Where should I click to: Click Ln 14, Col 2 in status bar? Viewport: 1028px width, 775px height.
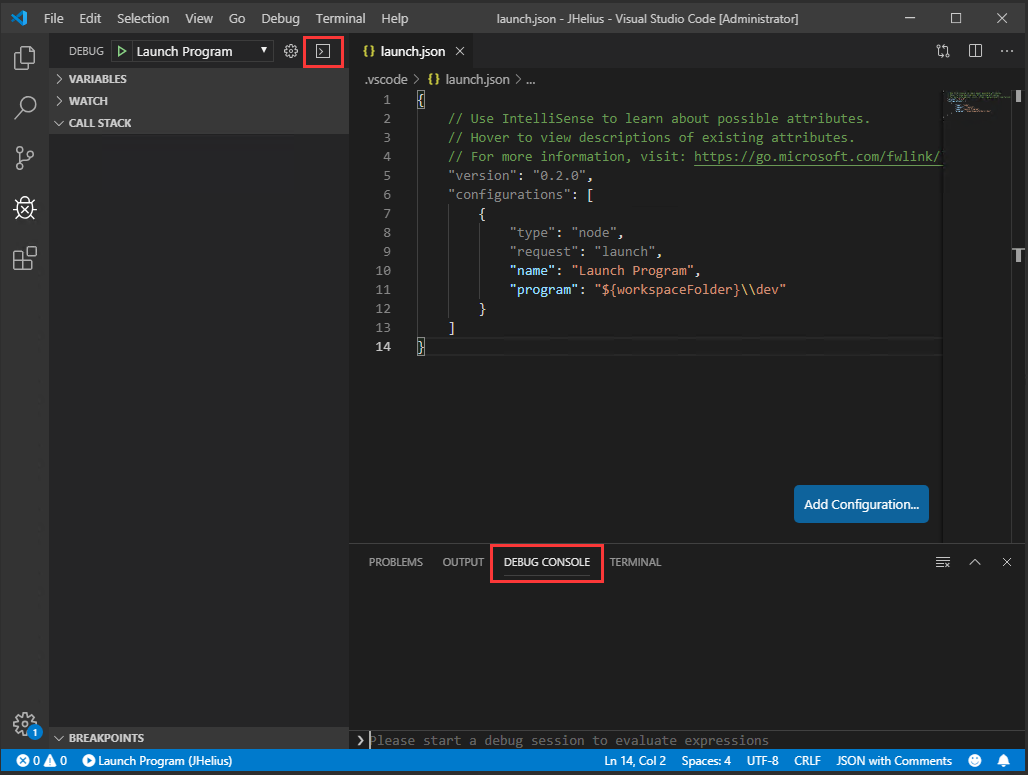(x=635, y=761)
